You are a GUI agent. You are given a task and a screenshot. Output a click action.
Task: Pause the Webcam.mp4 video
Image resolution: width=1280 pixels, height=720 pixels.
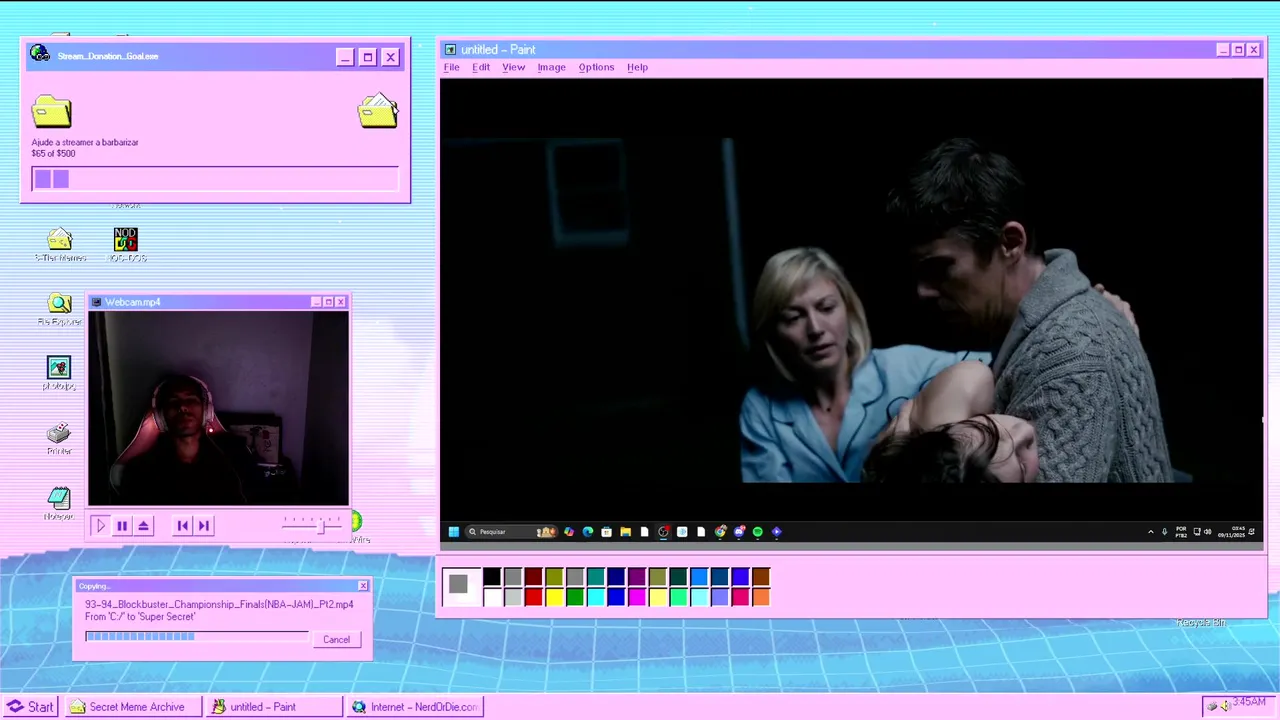(x=122, y=525)
